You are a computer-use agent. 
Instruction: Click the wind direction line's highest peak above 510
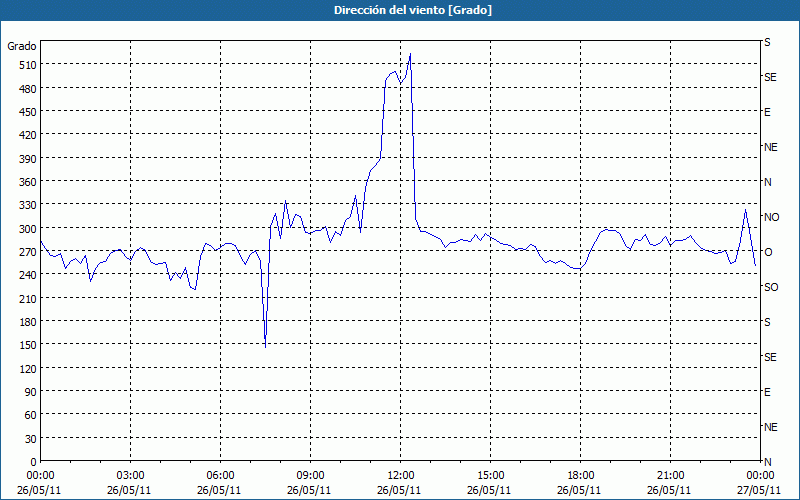410,54
